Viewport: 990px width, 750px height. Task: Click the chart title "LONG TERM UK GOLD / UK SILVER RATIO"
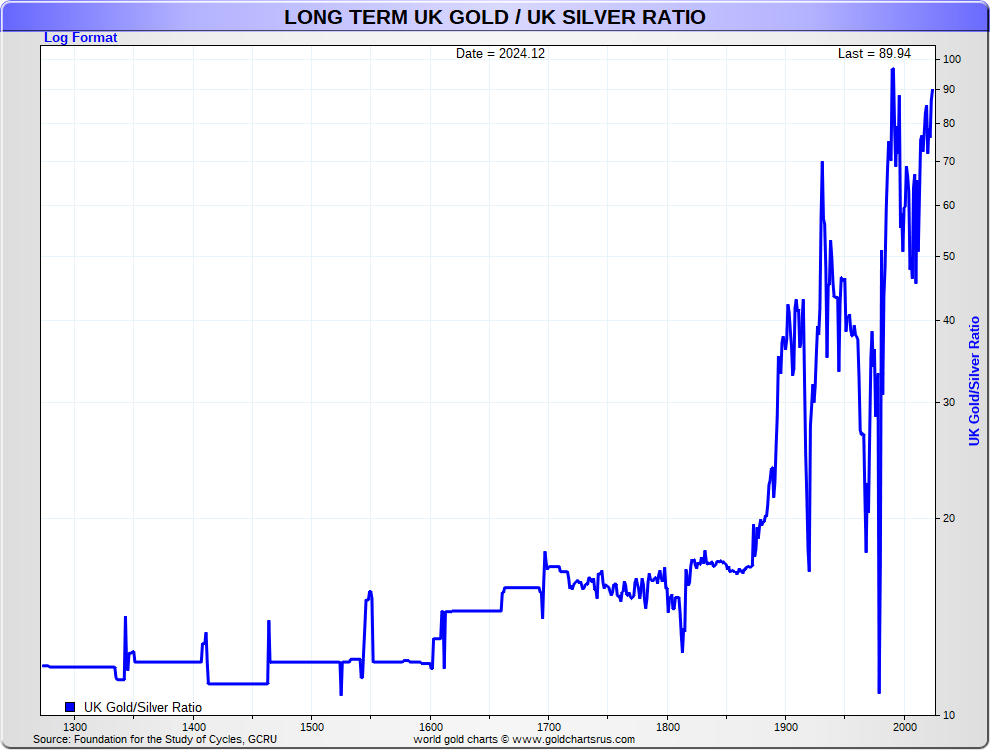(494, 17)
